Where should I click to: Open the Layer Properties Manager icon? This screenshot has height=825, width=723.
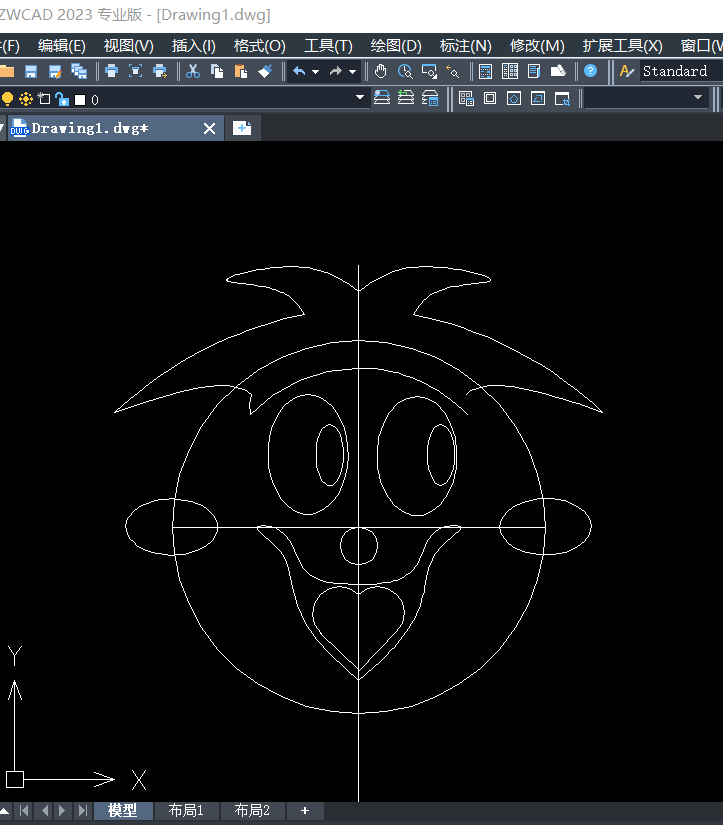pyautogui.click(x=382, y=98)
